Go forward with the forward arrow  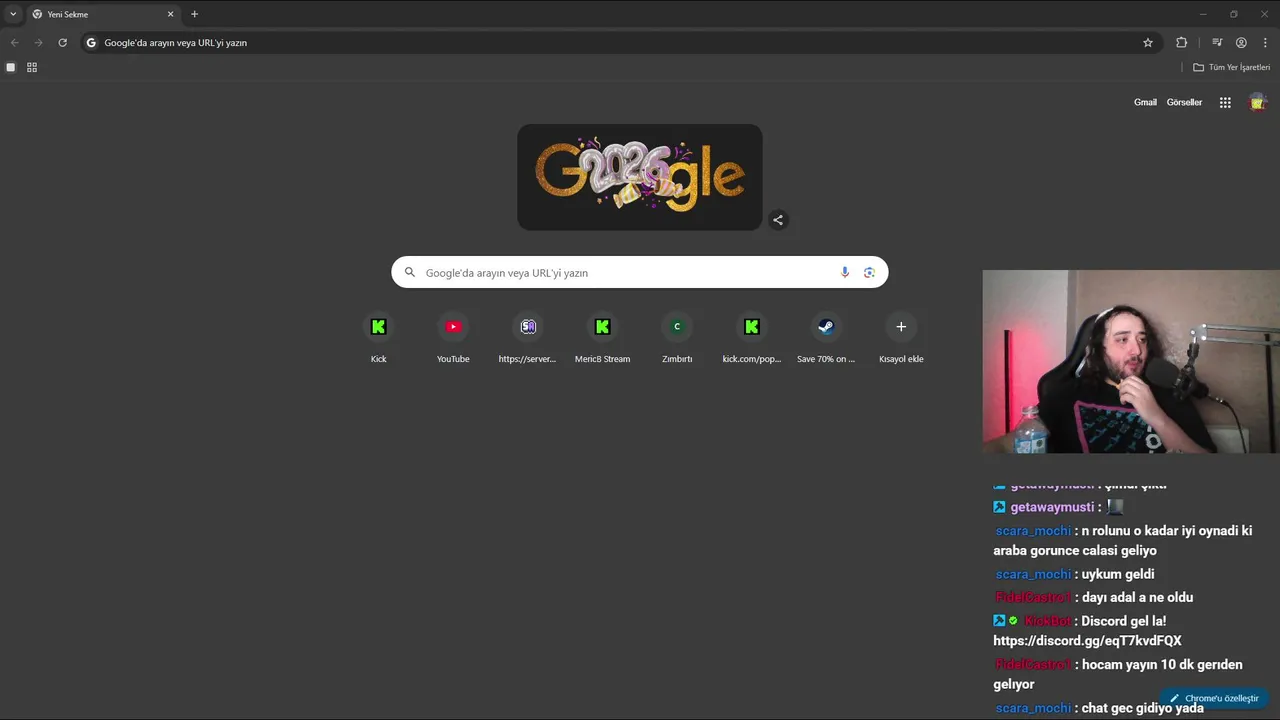pos(38,43)
